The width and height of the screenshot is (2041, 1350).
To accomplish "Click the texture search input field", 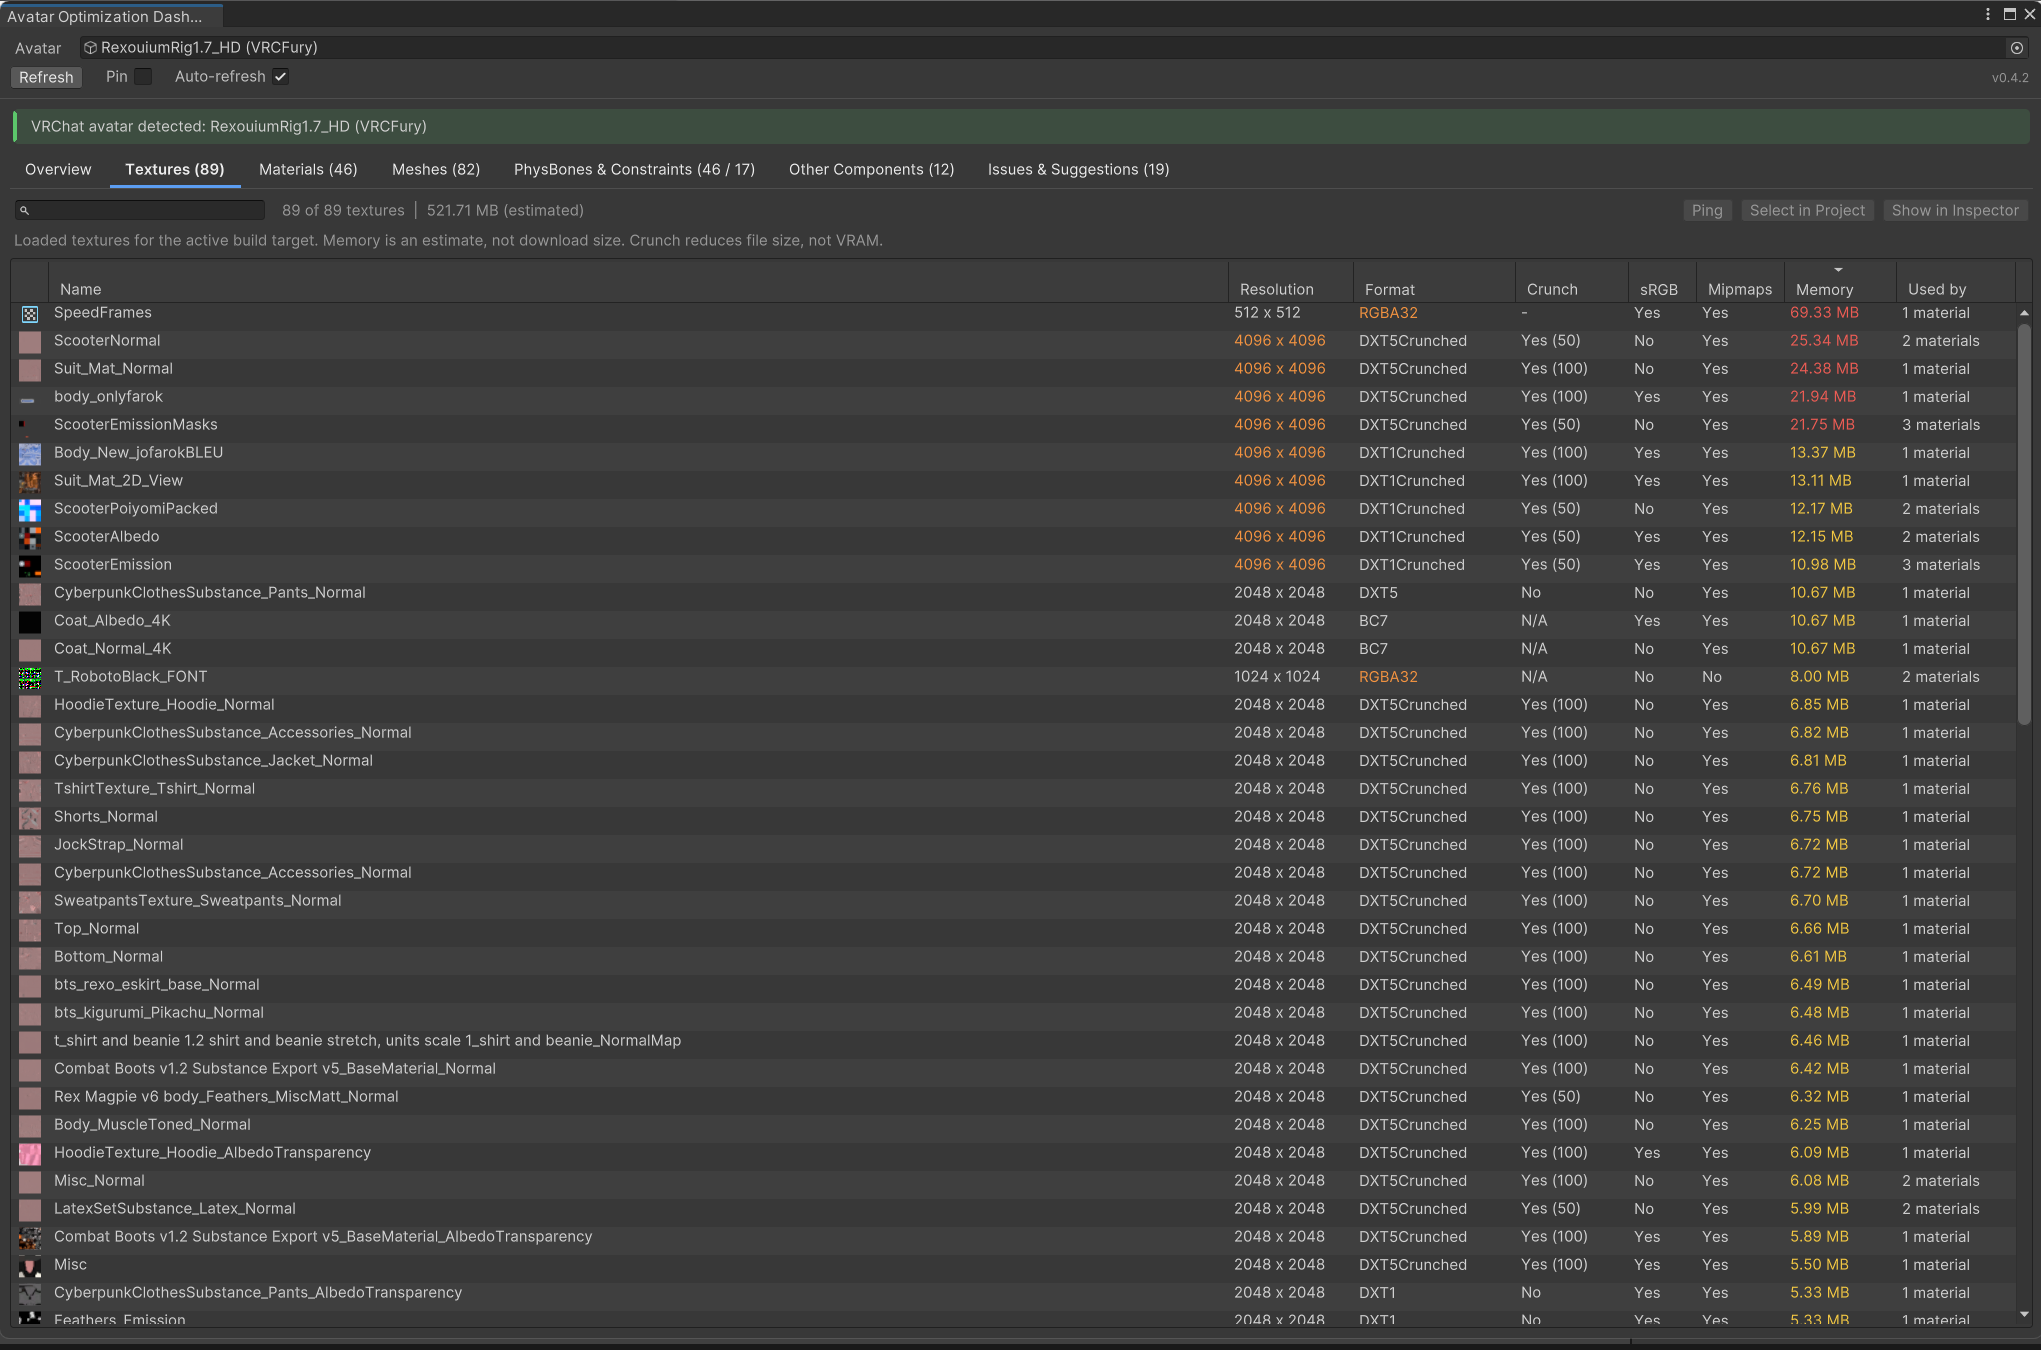I will [140, 210].
